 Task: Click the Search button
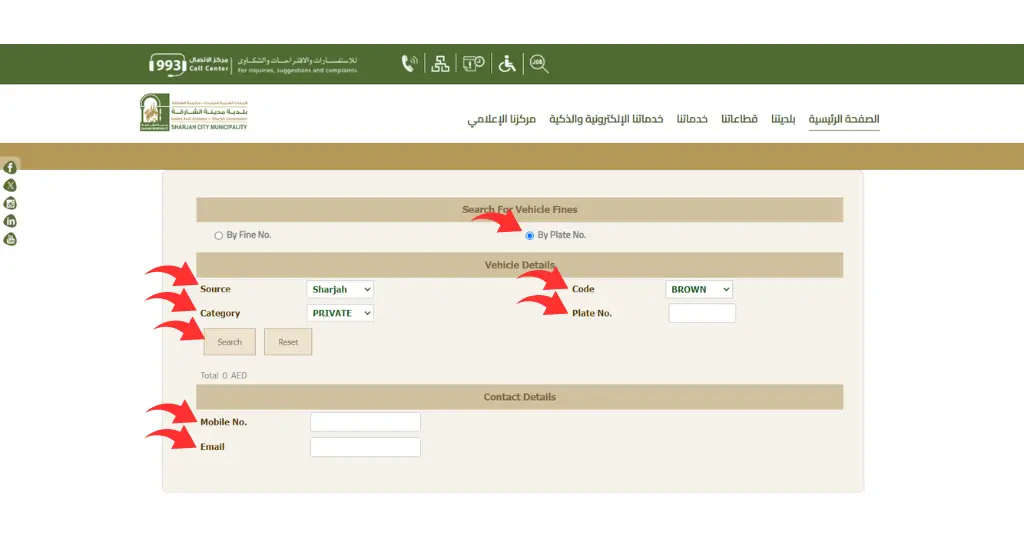229,342
